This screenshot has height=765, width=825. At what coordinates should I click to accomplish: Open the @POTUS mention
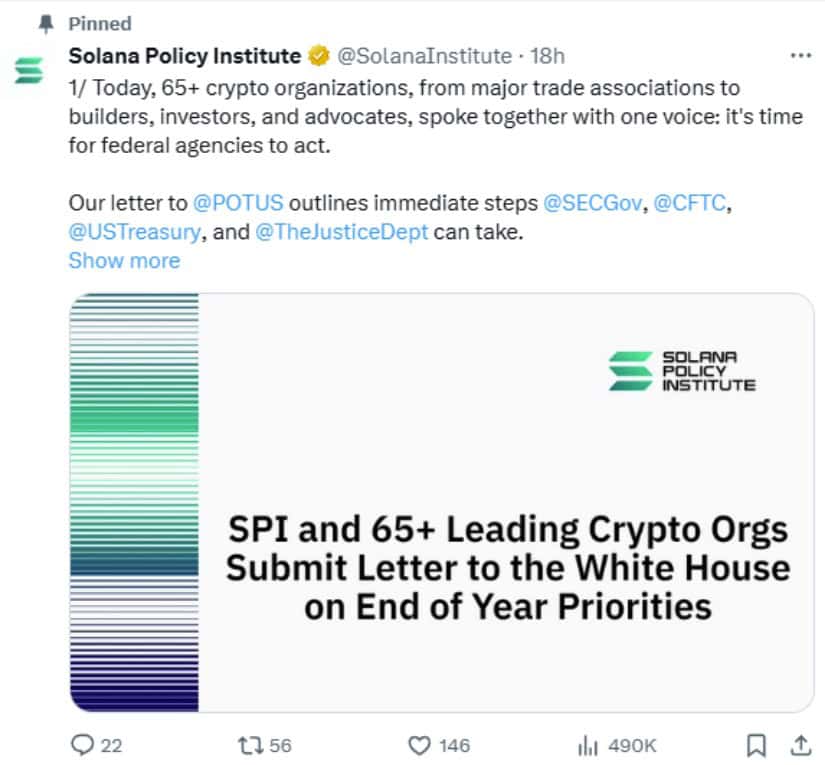pos(236,202)
